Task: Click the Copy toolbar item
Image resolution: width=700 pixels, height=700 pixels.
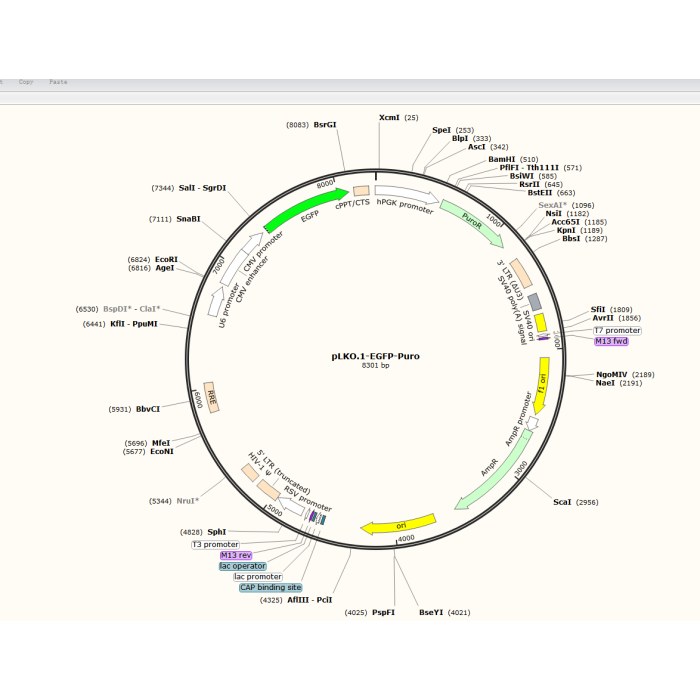Action: click(28, 82)
